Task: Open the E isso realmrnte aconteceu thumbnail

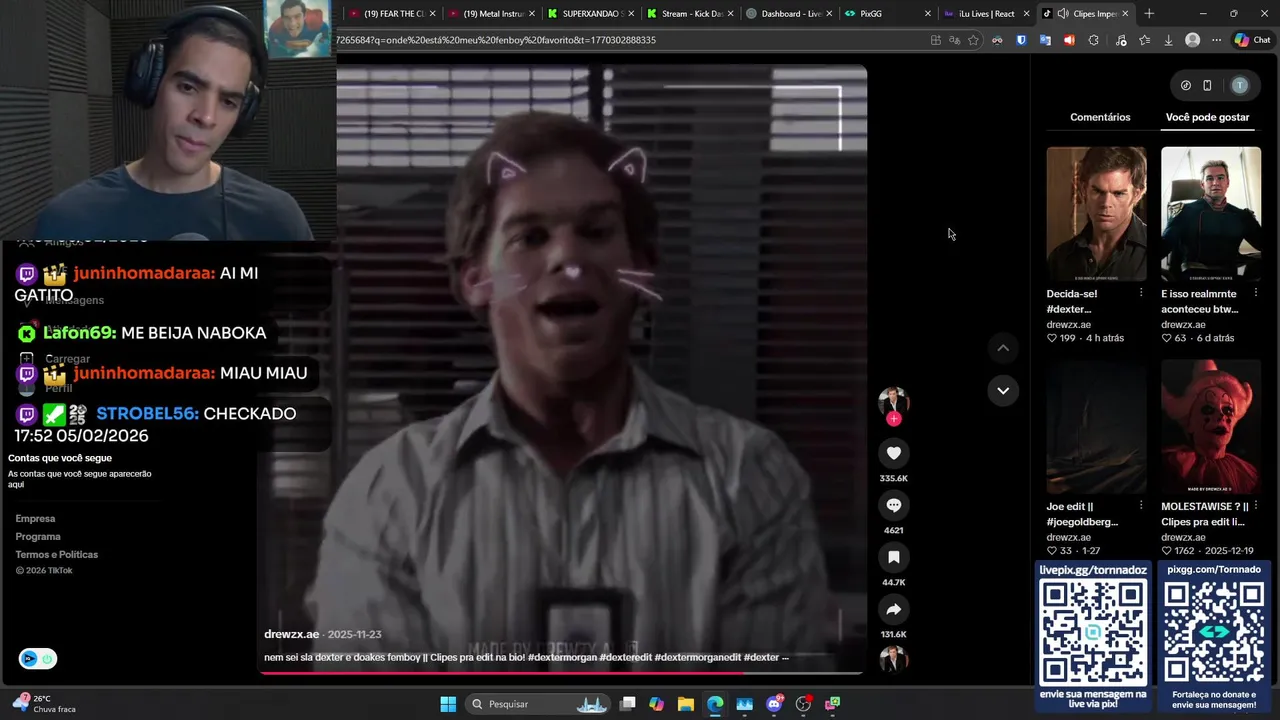Action: click(1211, 214)
